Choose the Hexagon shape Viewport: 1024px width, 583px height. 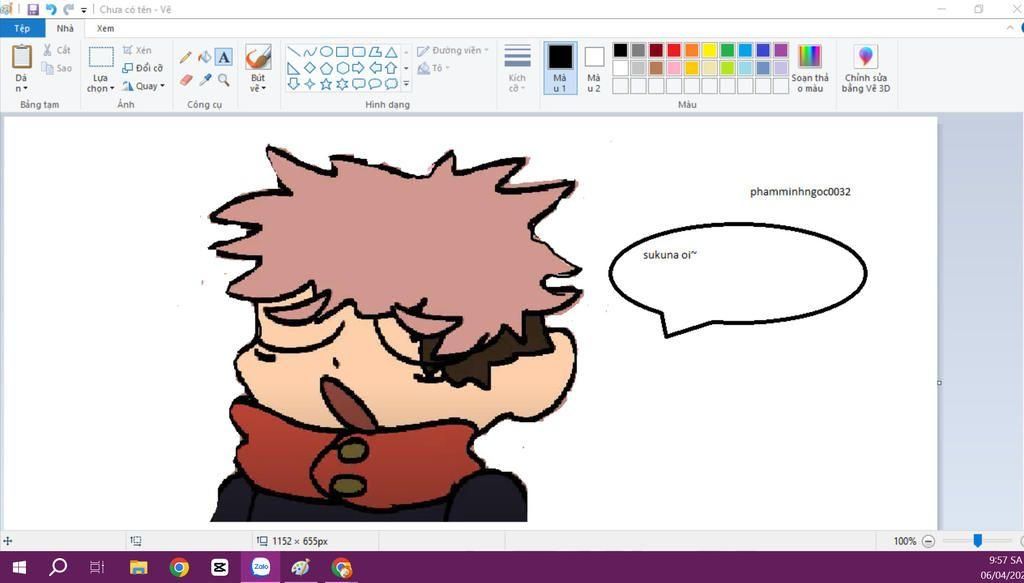point(342,68)
